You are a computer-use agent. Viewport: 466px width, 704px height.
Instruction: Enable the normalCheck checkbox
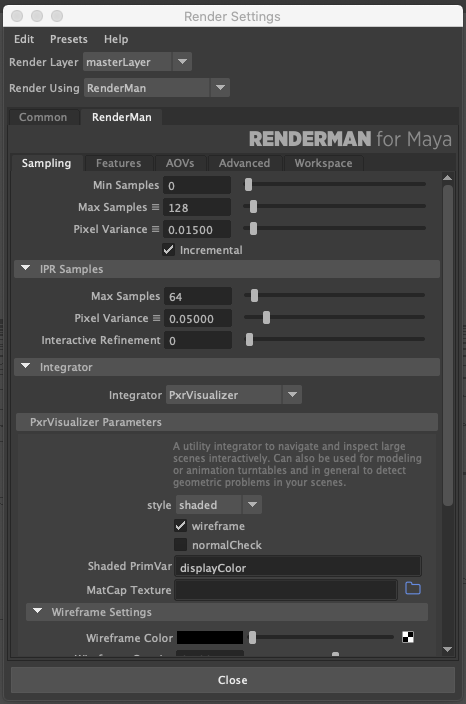(180, 545)
